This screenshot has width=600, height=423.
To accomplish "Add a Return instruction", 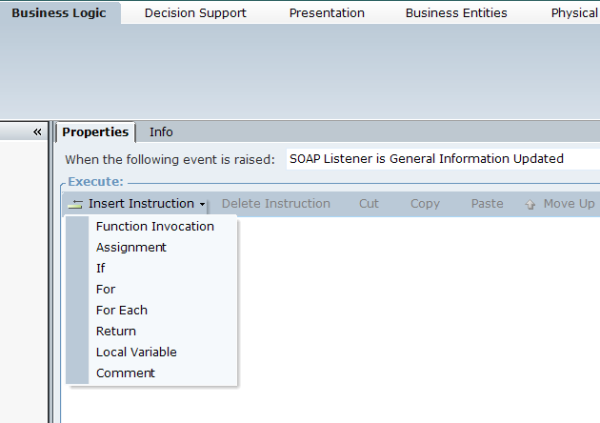I will 116,331.
